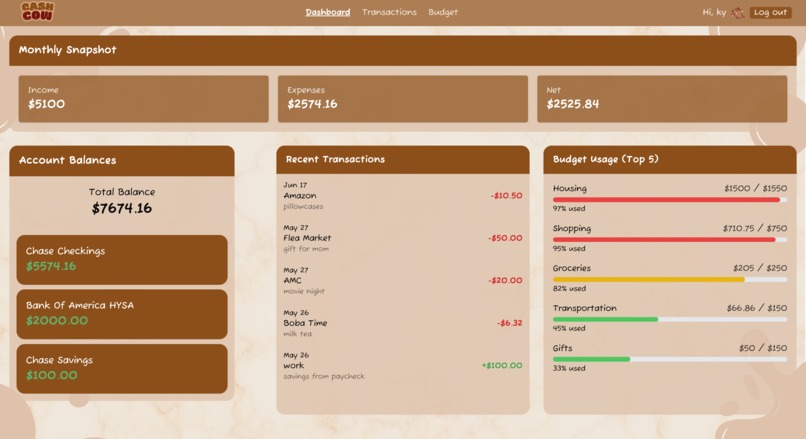Viewport: 806px width, 439px height.
Task: Click the work savings from paycheck transaction
Action: coord(402,365)
